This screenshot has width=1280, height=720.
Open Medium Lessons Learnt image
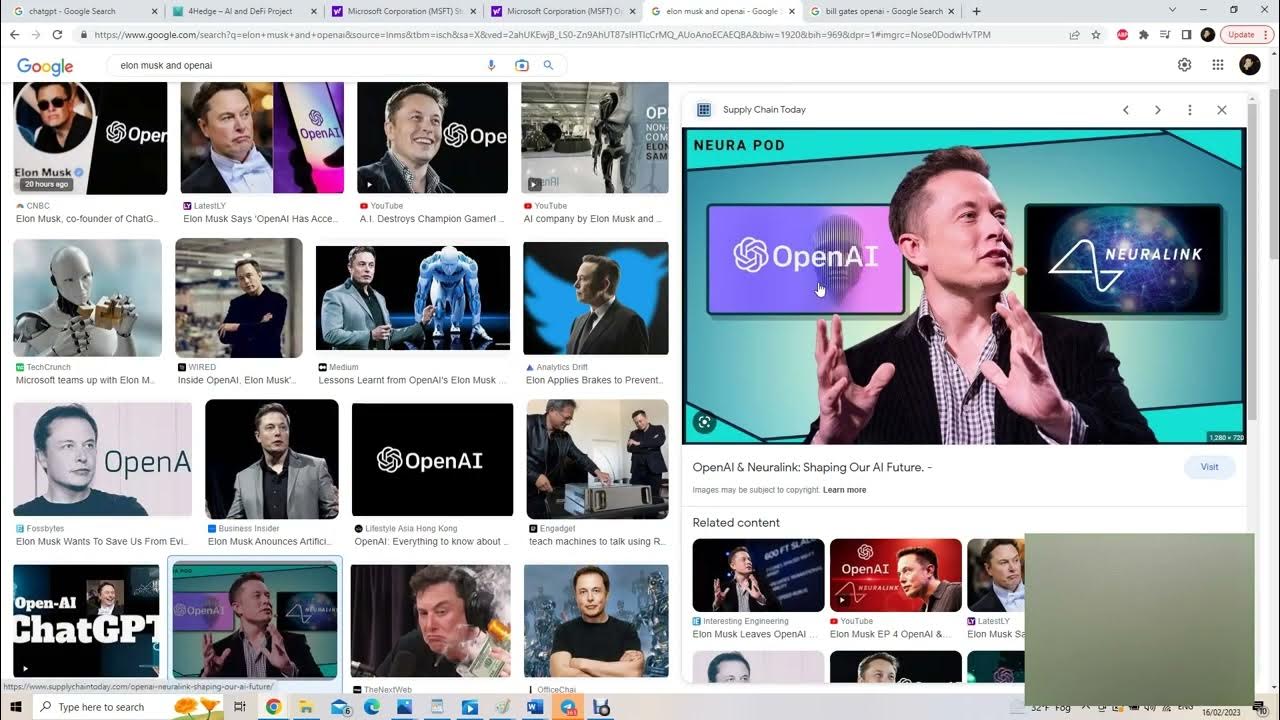[413, 298]
